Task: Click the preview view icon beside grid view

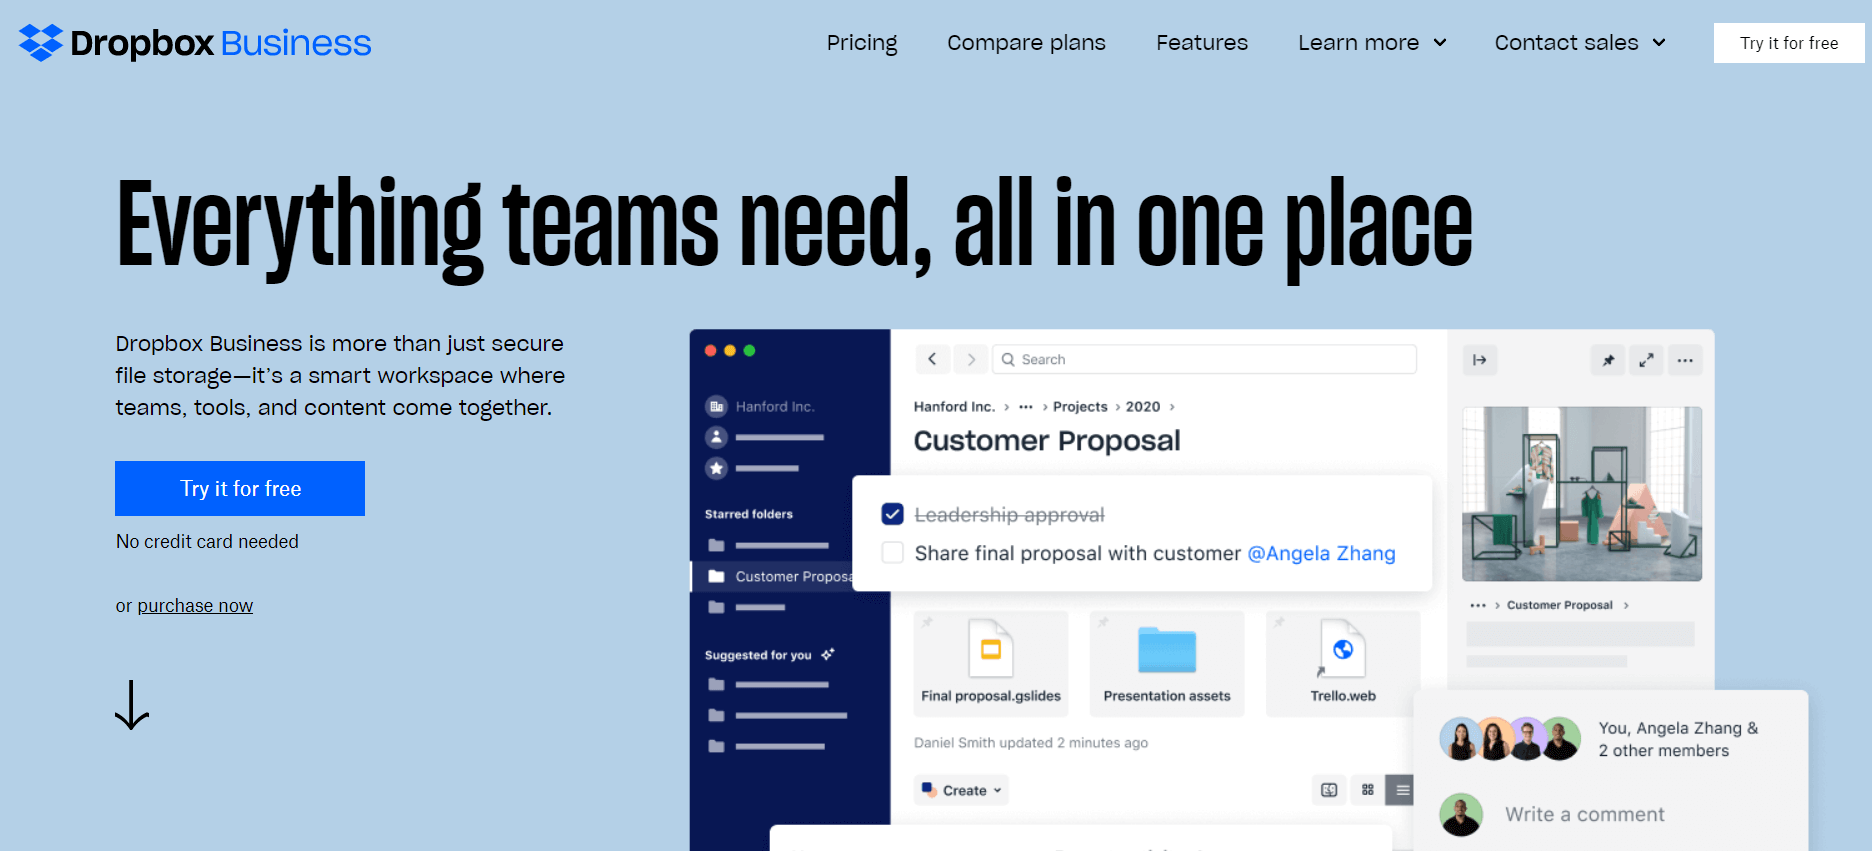Action: [x=1329, y=790]
